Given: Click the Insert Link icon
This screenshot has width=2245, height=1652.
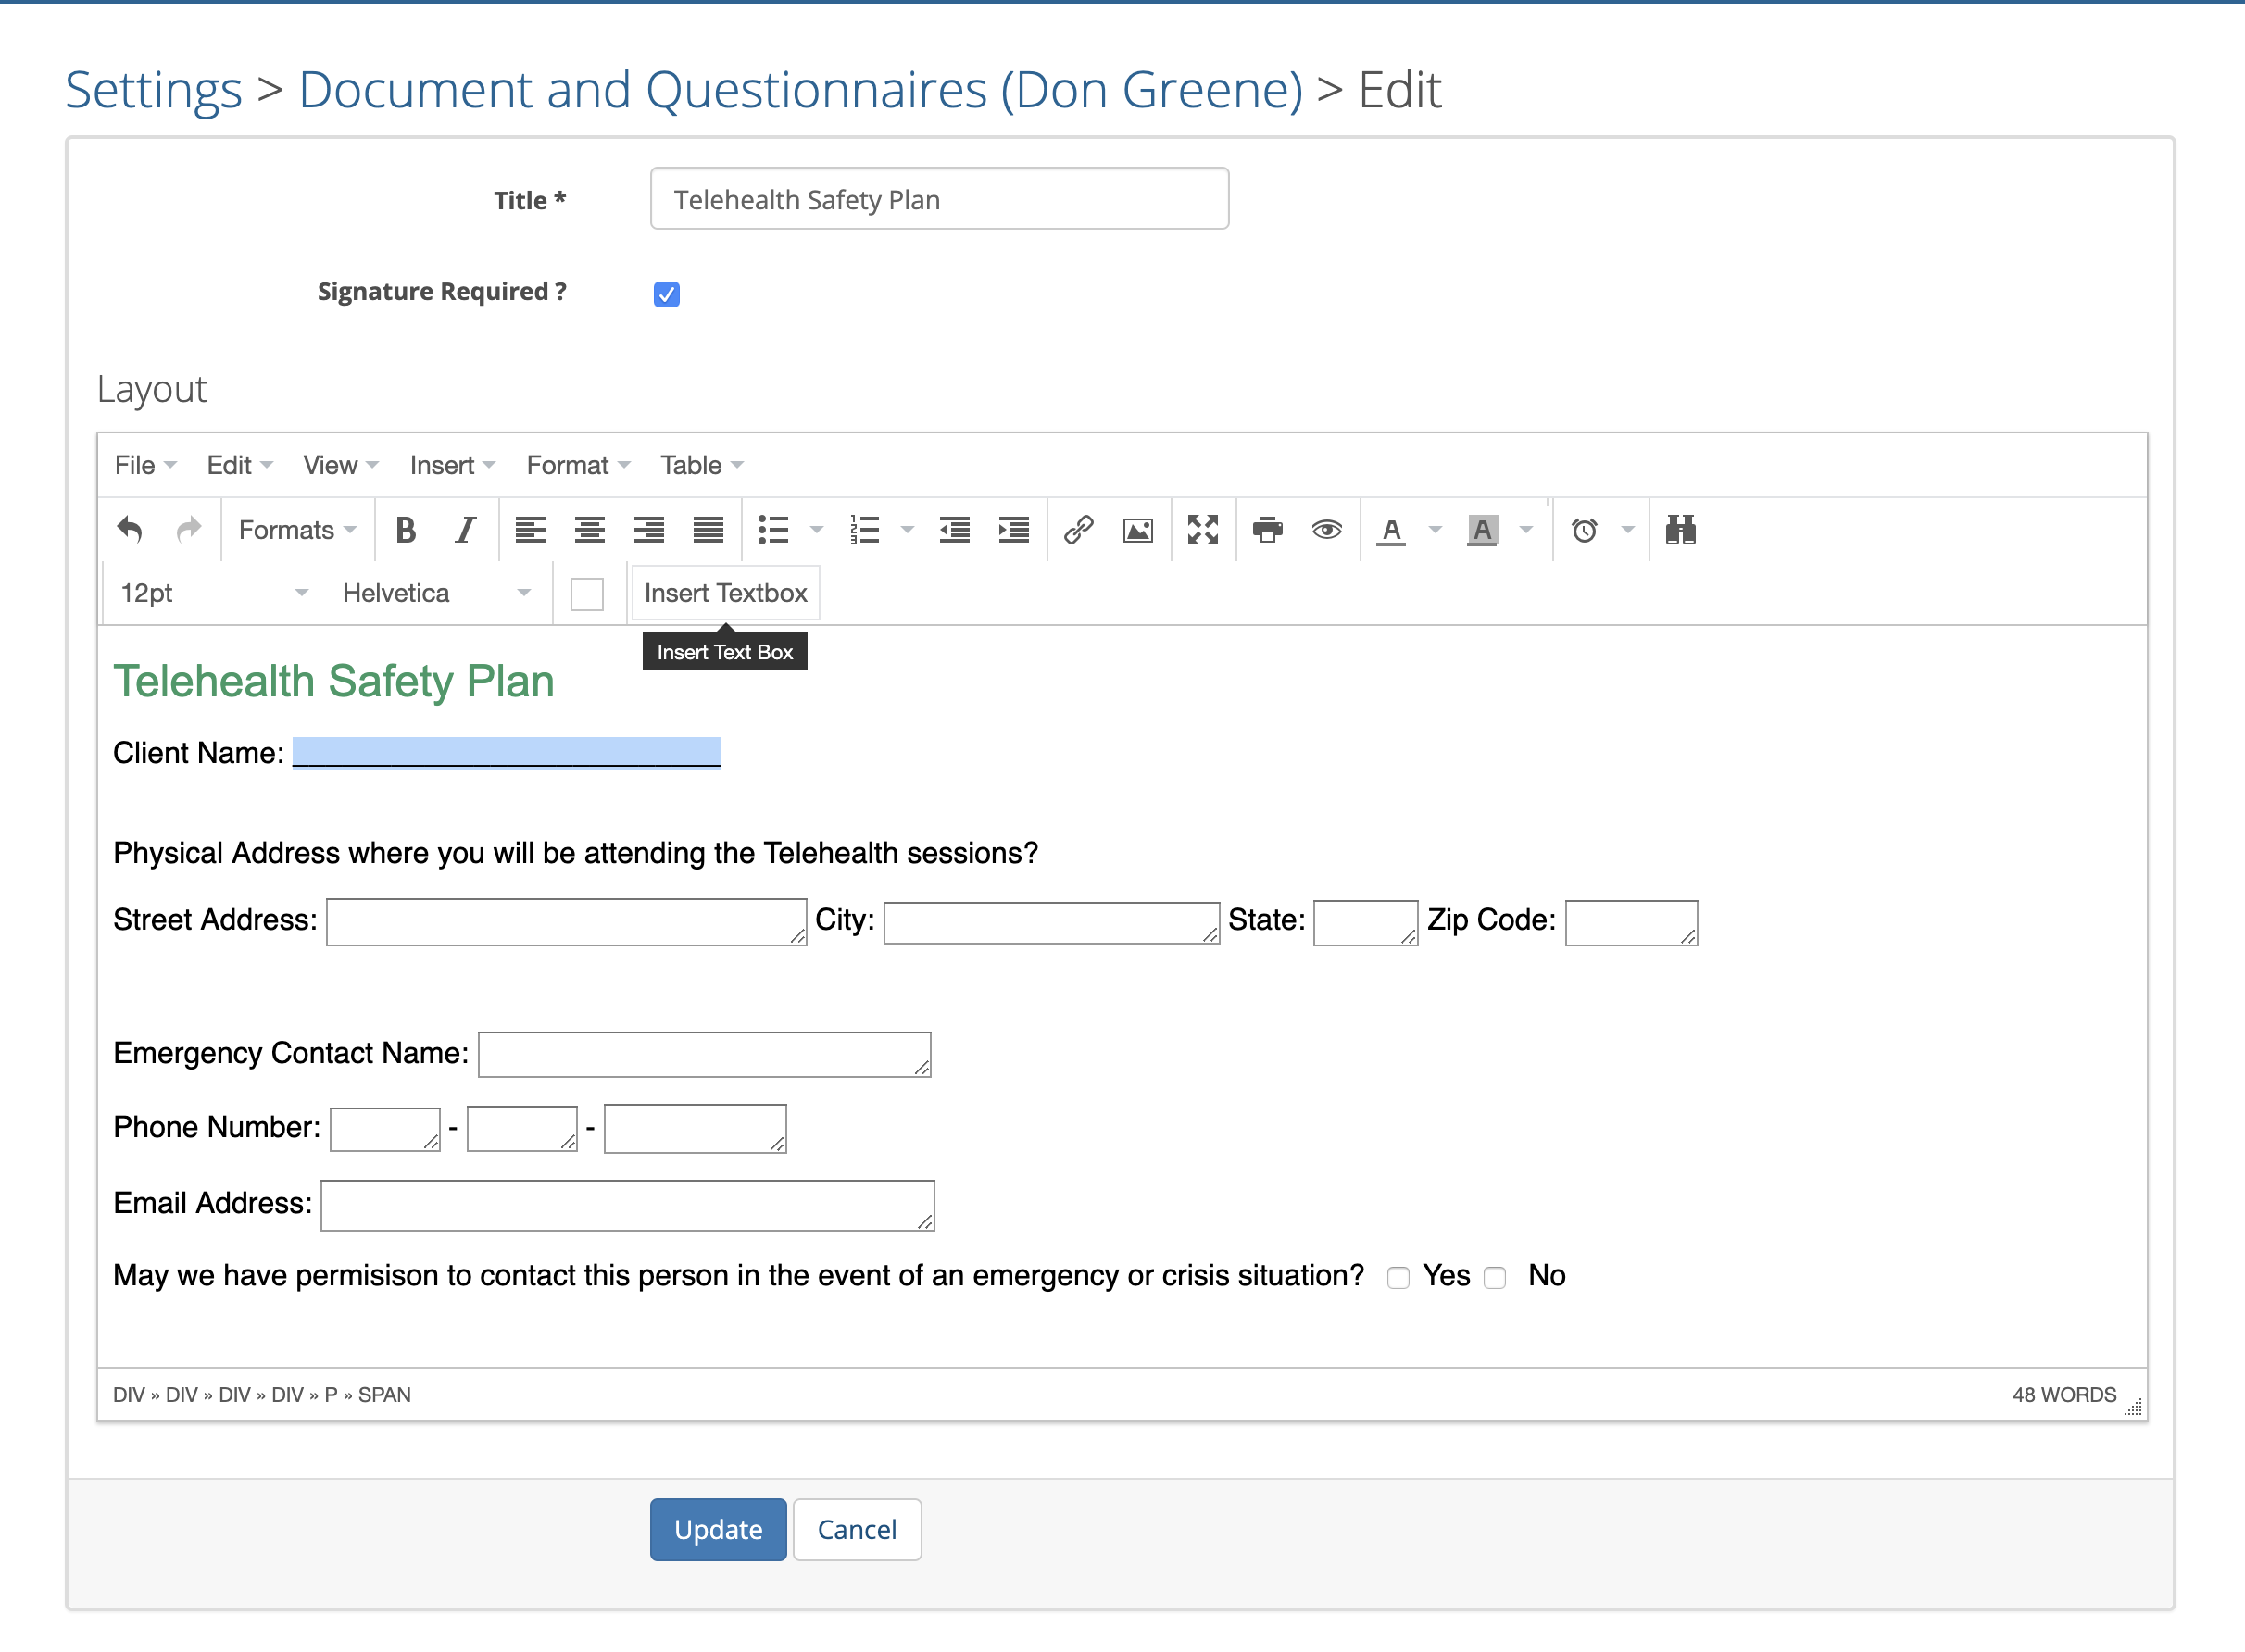Looking at the screenshot, I should pos(1080,530).
